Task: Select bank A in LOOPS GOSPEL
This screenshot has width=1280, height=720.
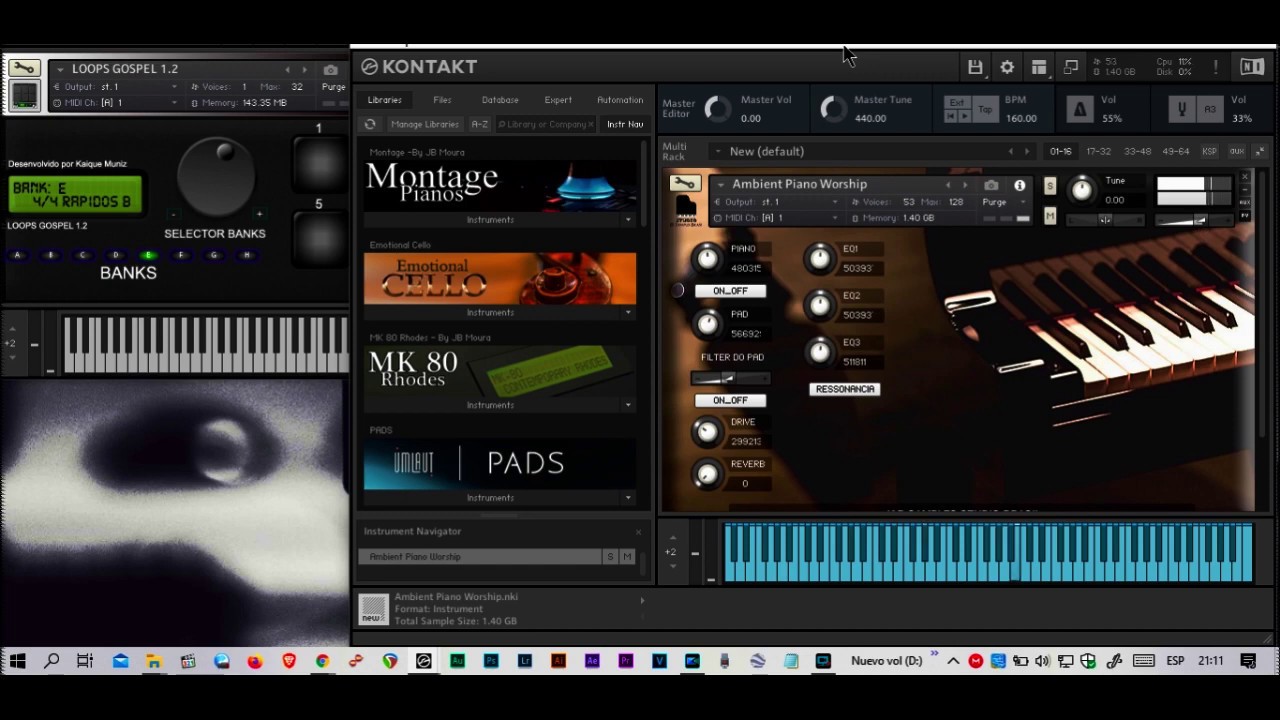Action: pos(17,256)
